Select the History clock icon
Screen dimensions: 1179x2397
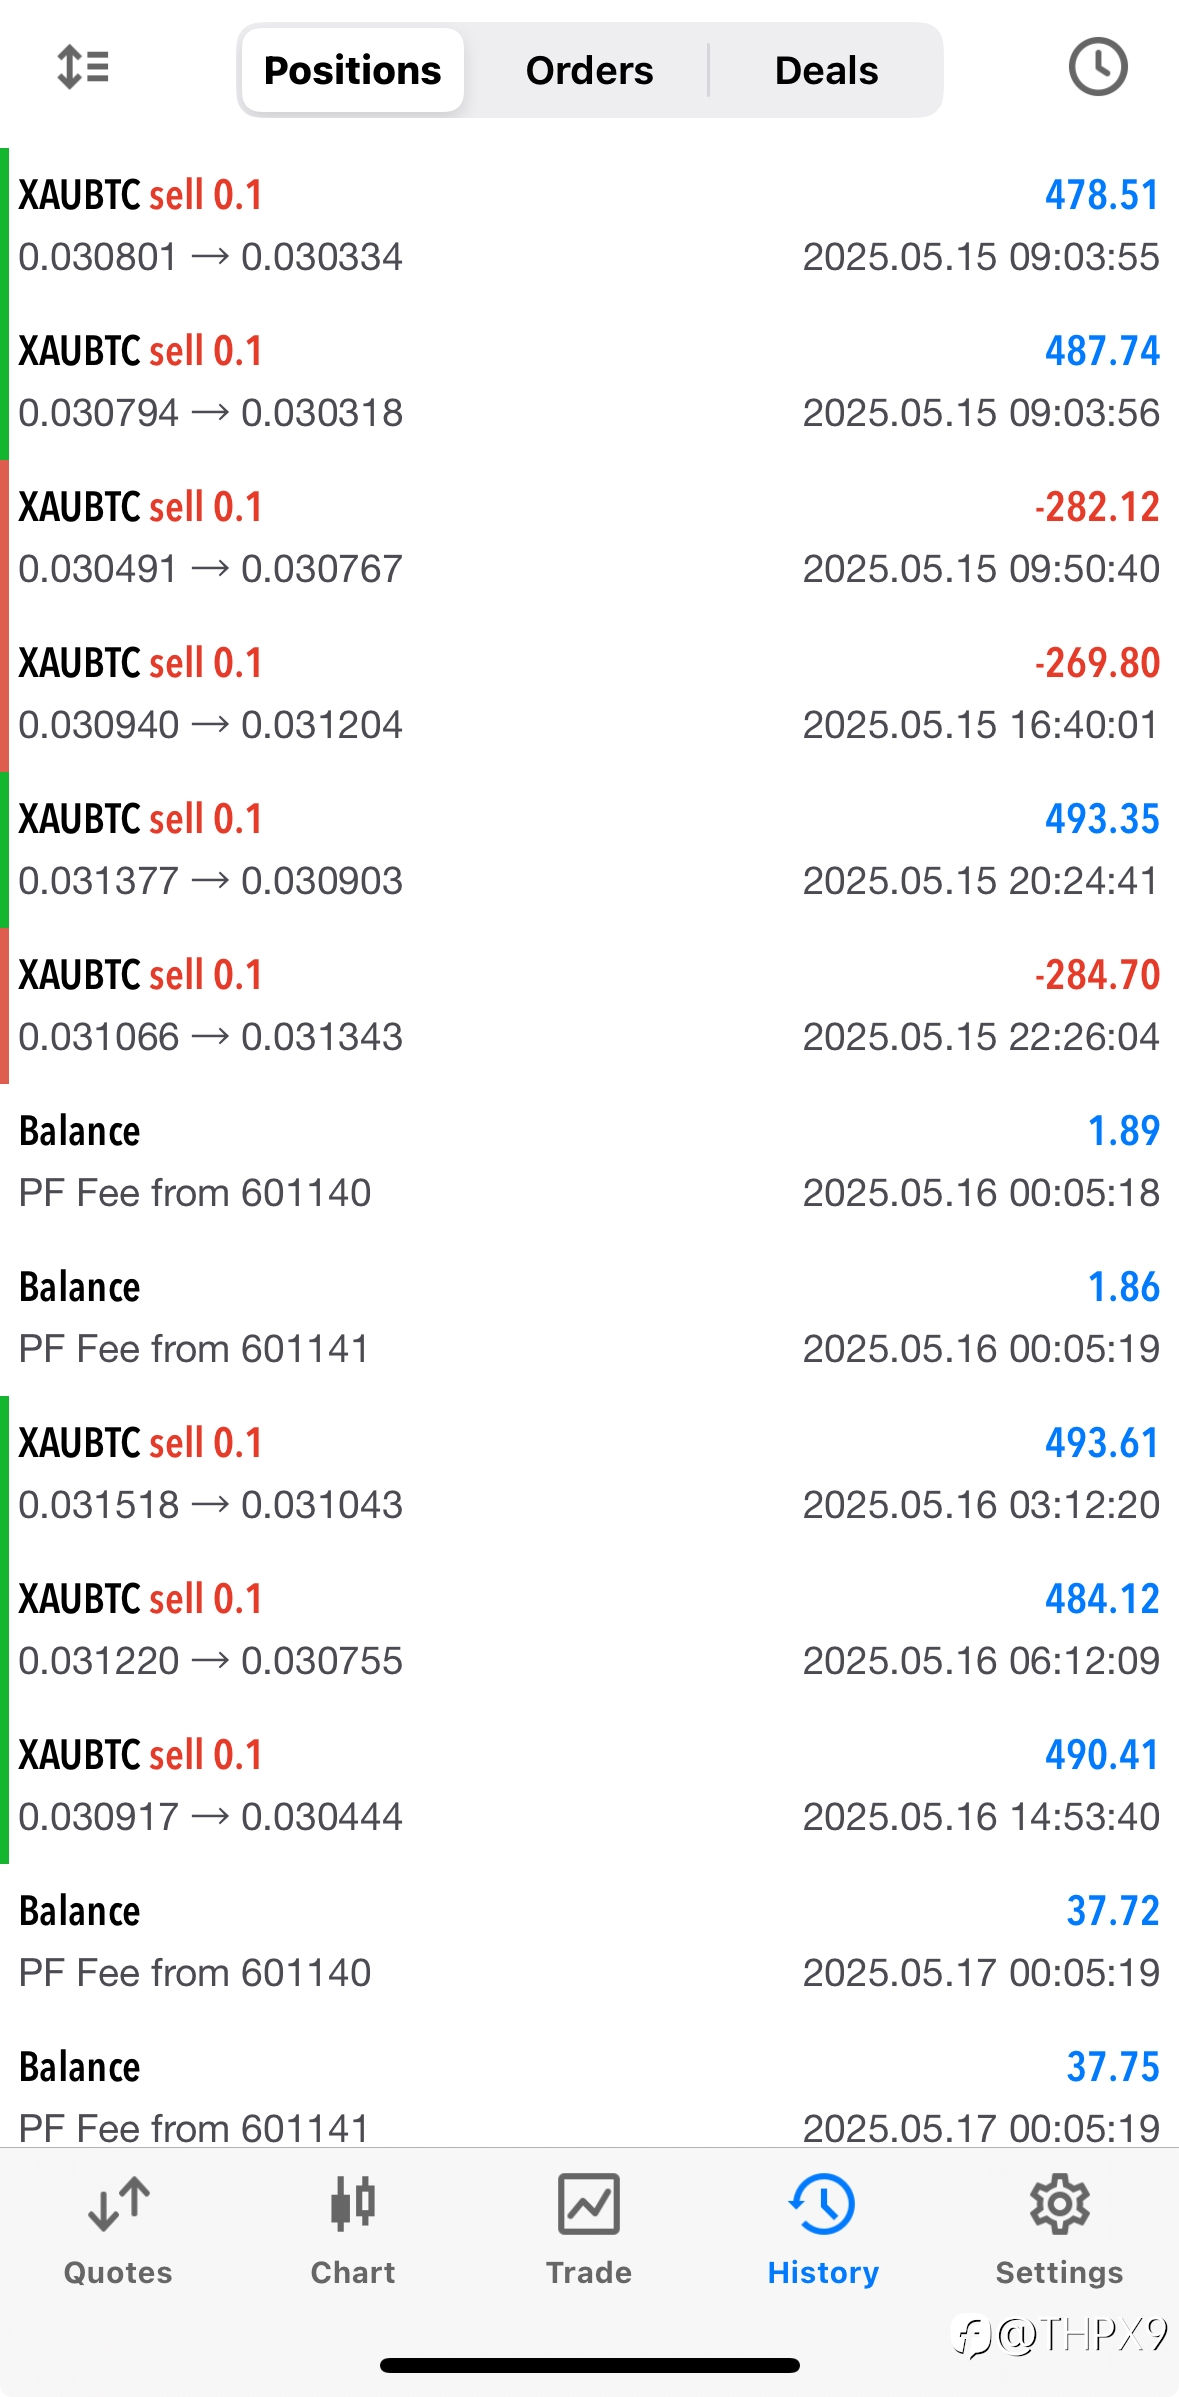pos(823,2204)
